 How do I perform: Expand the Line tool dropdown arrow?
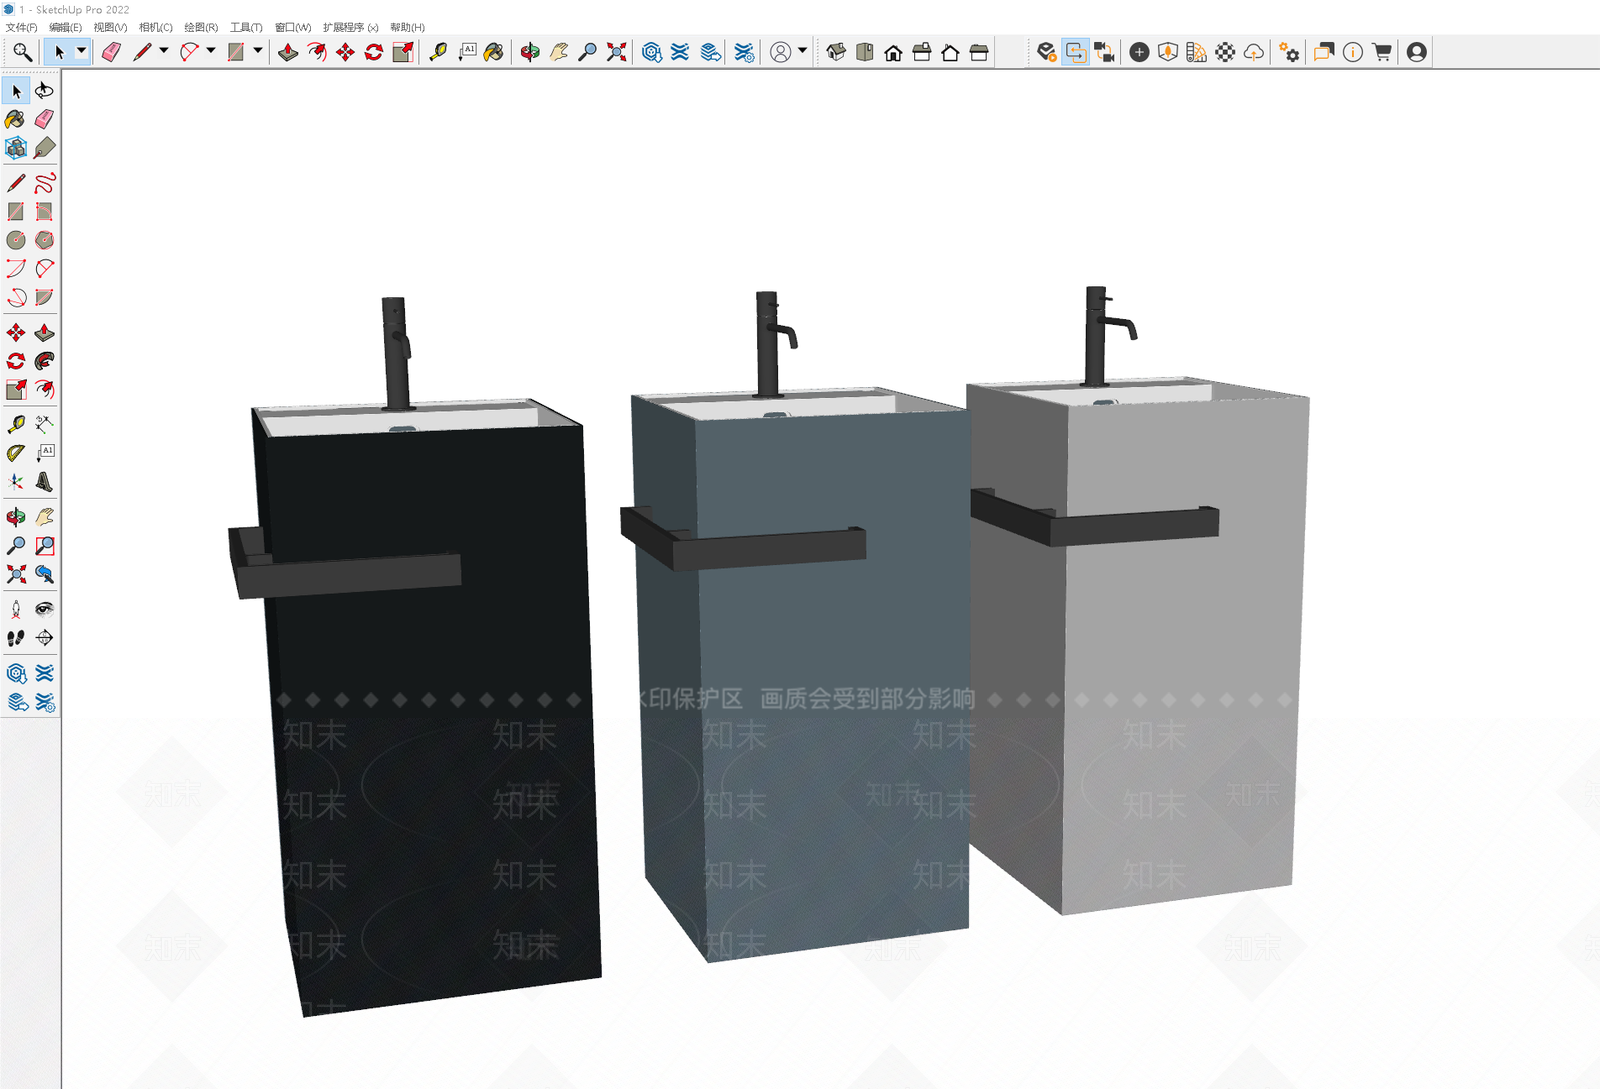164,52
